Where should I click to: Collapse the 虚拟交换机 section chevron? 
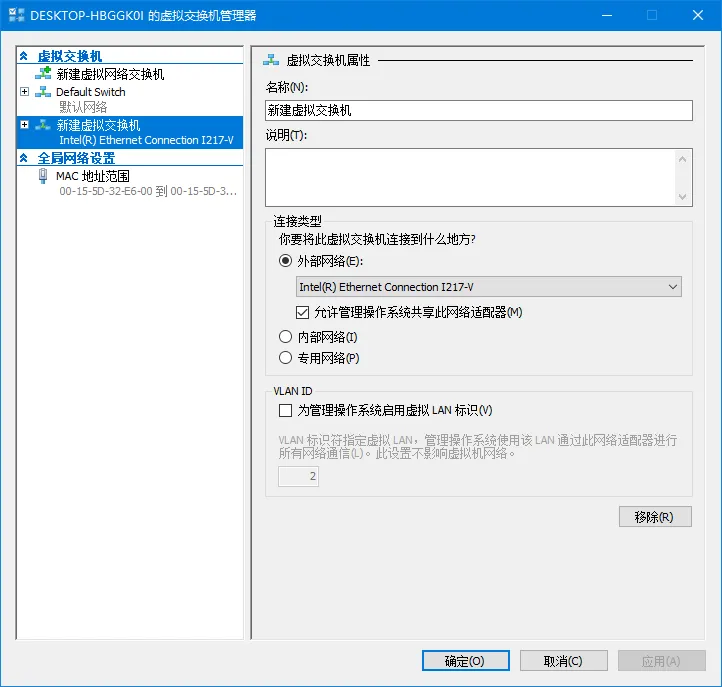point(24,56)
